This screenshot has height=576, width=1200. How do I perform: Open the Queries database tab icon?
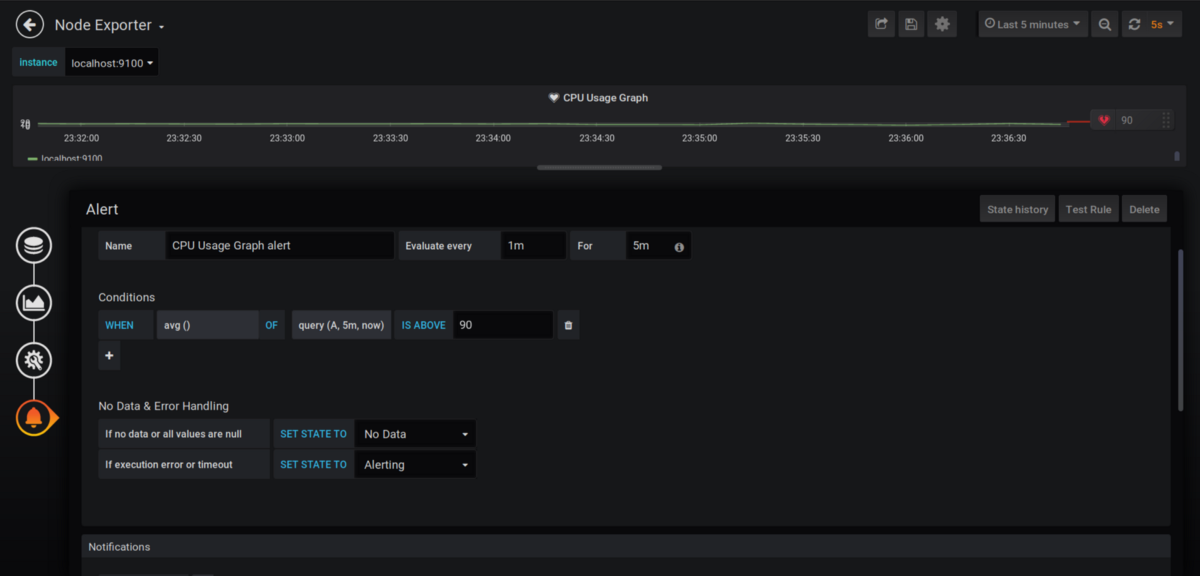pos(34,245)
